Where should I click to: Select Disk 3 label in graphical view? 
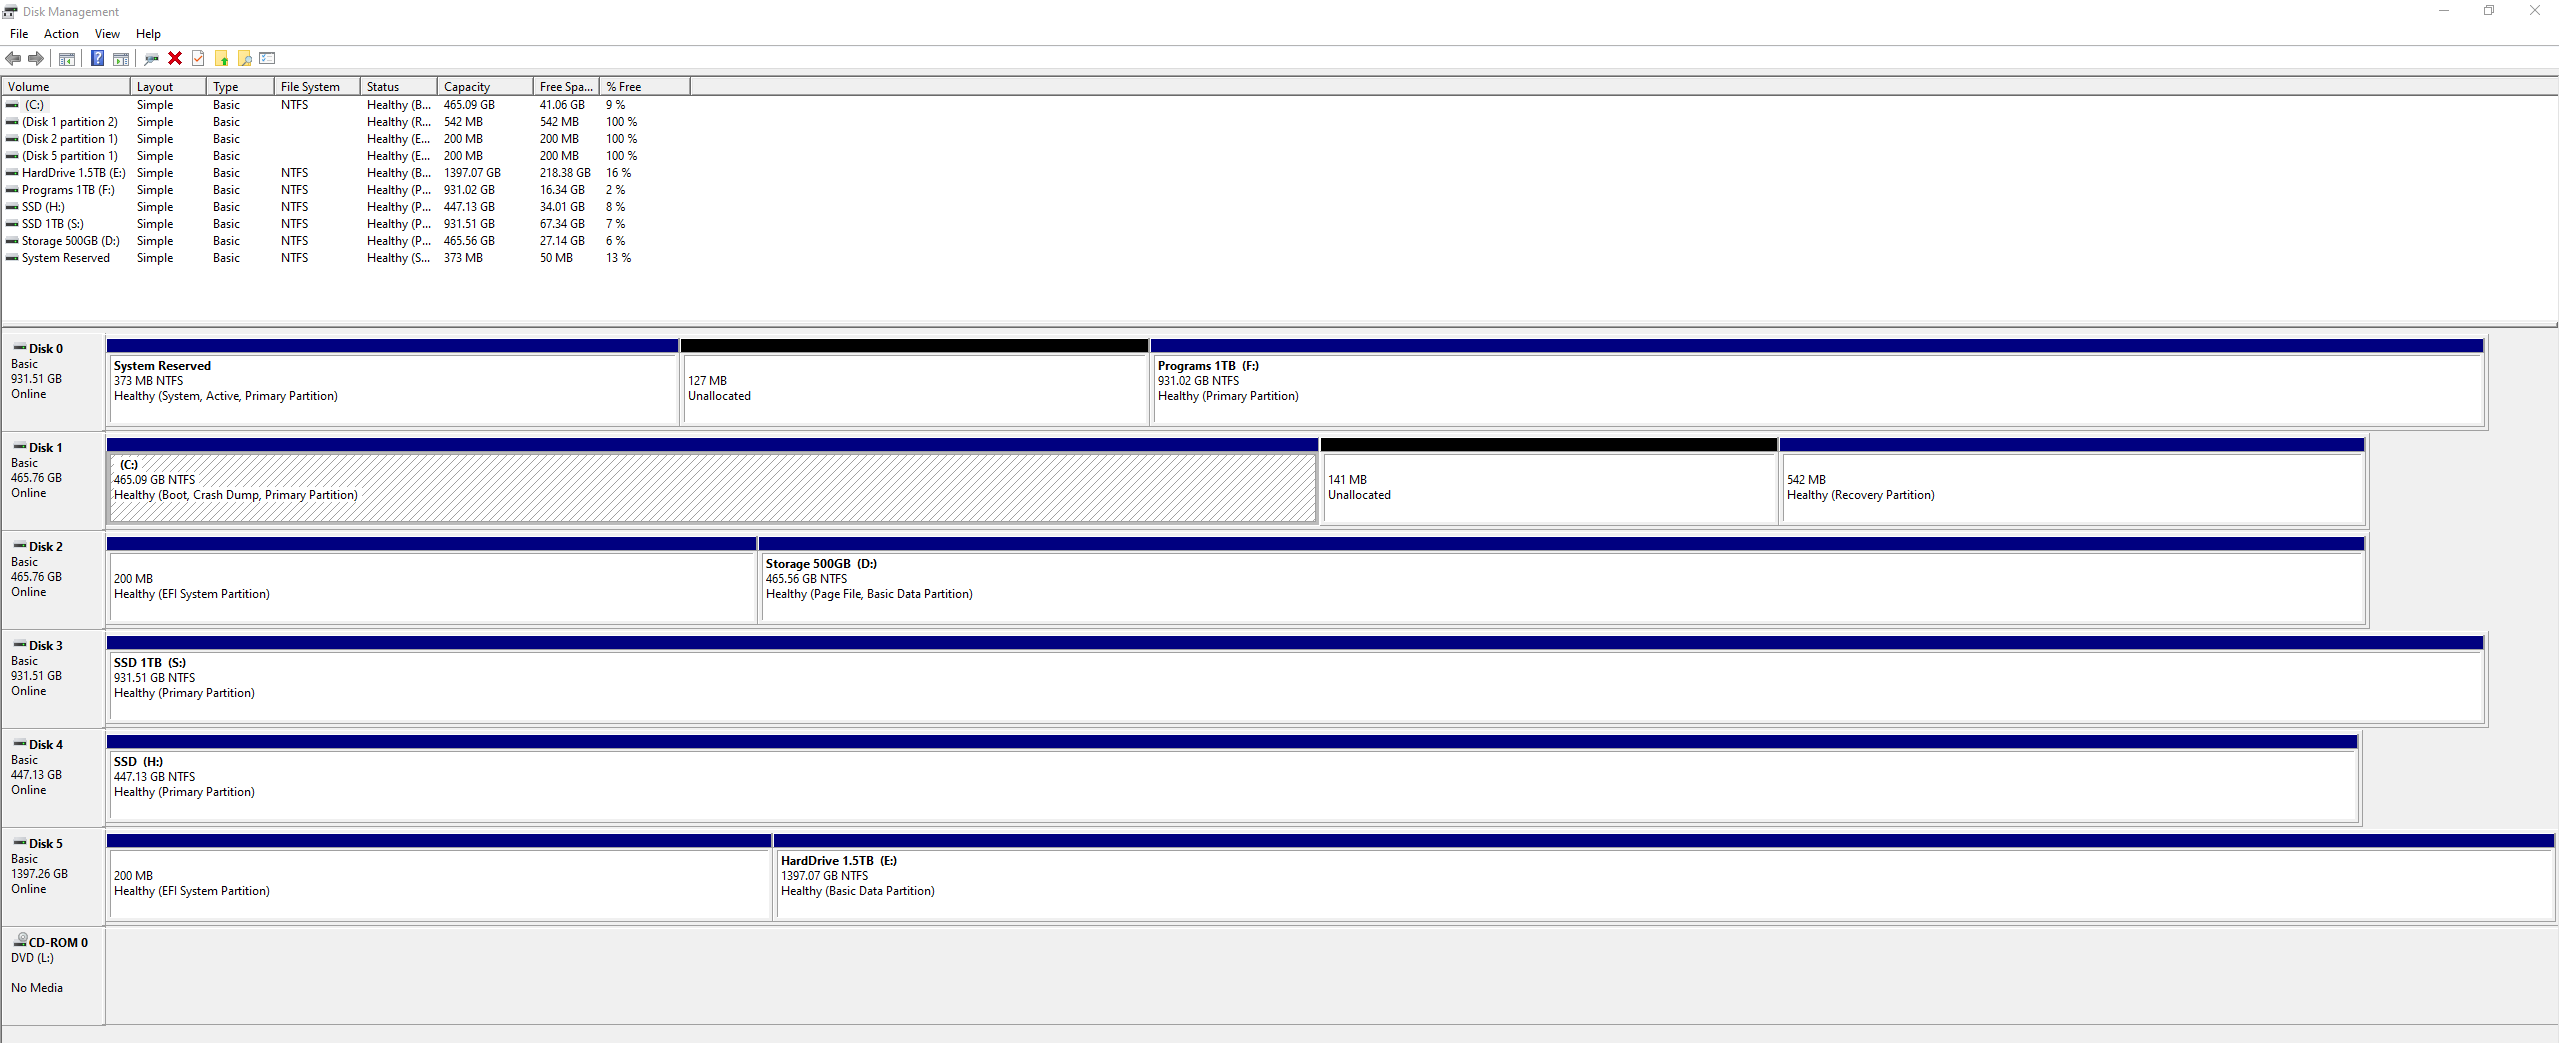[x=54, y=678]
